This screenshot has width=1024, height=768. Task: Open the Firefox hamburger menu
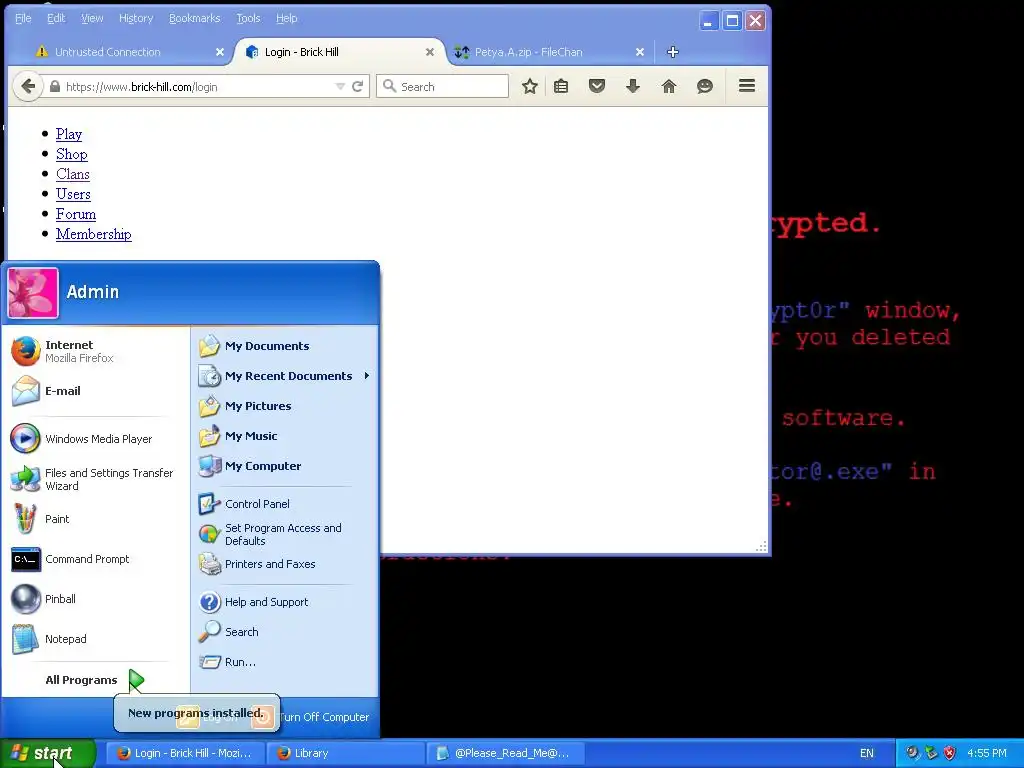(747, 86)
